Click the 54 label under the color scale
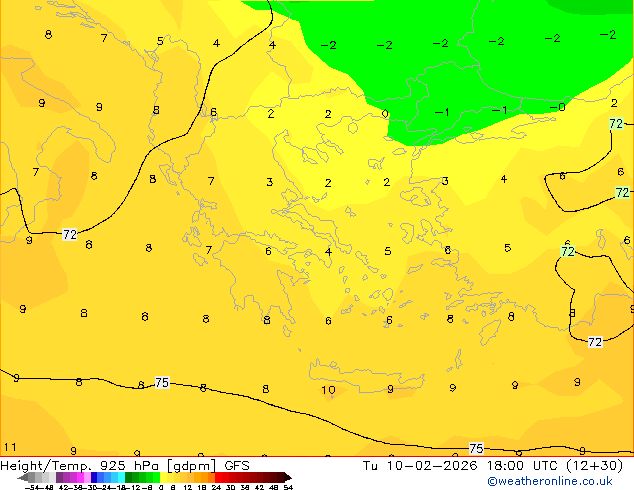 pos(288,487)
